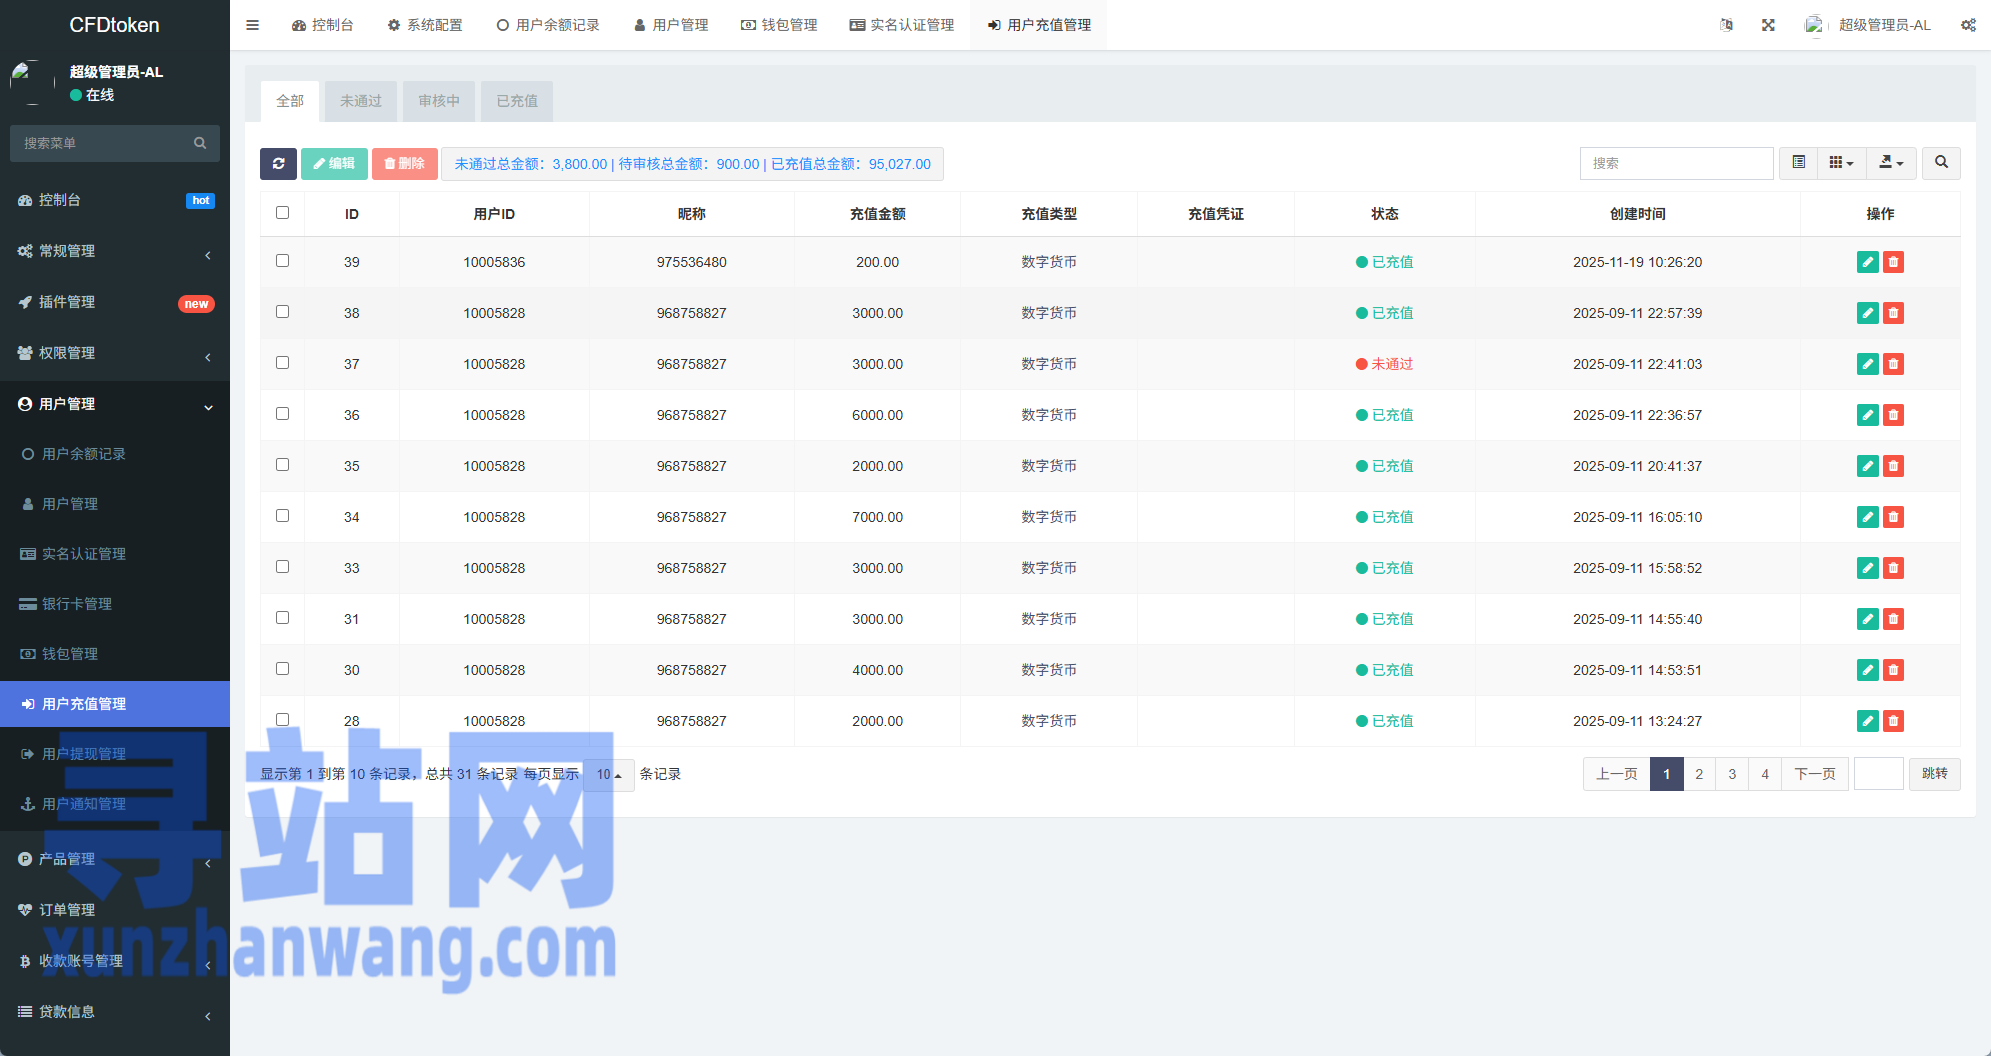The image size is (1991, 1056).
Task: Click the hamburger menu toggle icon
Action: [252, 25]
